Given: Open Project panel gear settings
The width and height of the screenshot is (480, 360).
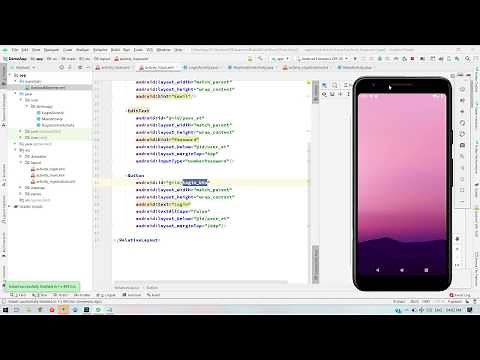Looking at the screenshot, I should pos(80,68).
